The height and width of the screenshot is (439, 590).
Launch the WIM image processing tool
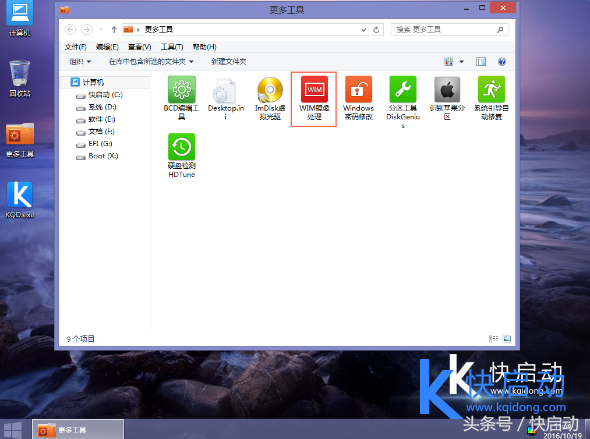point(314,99)
